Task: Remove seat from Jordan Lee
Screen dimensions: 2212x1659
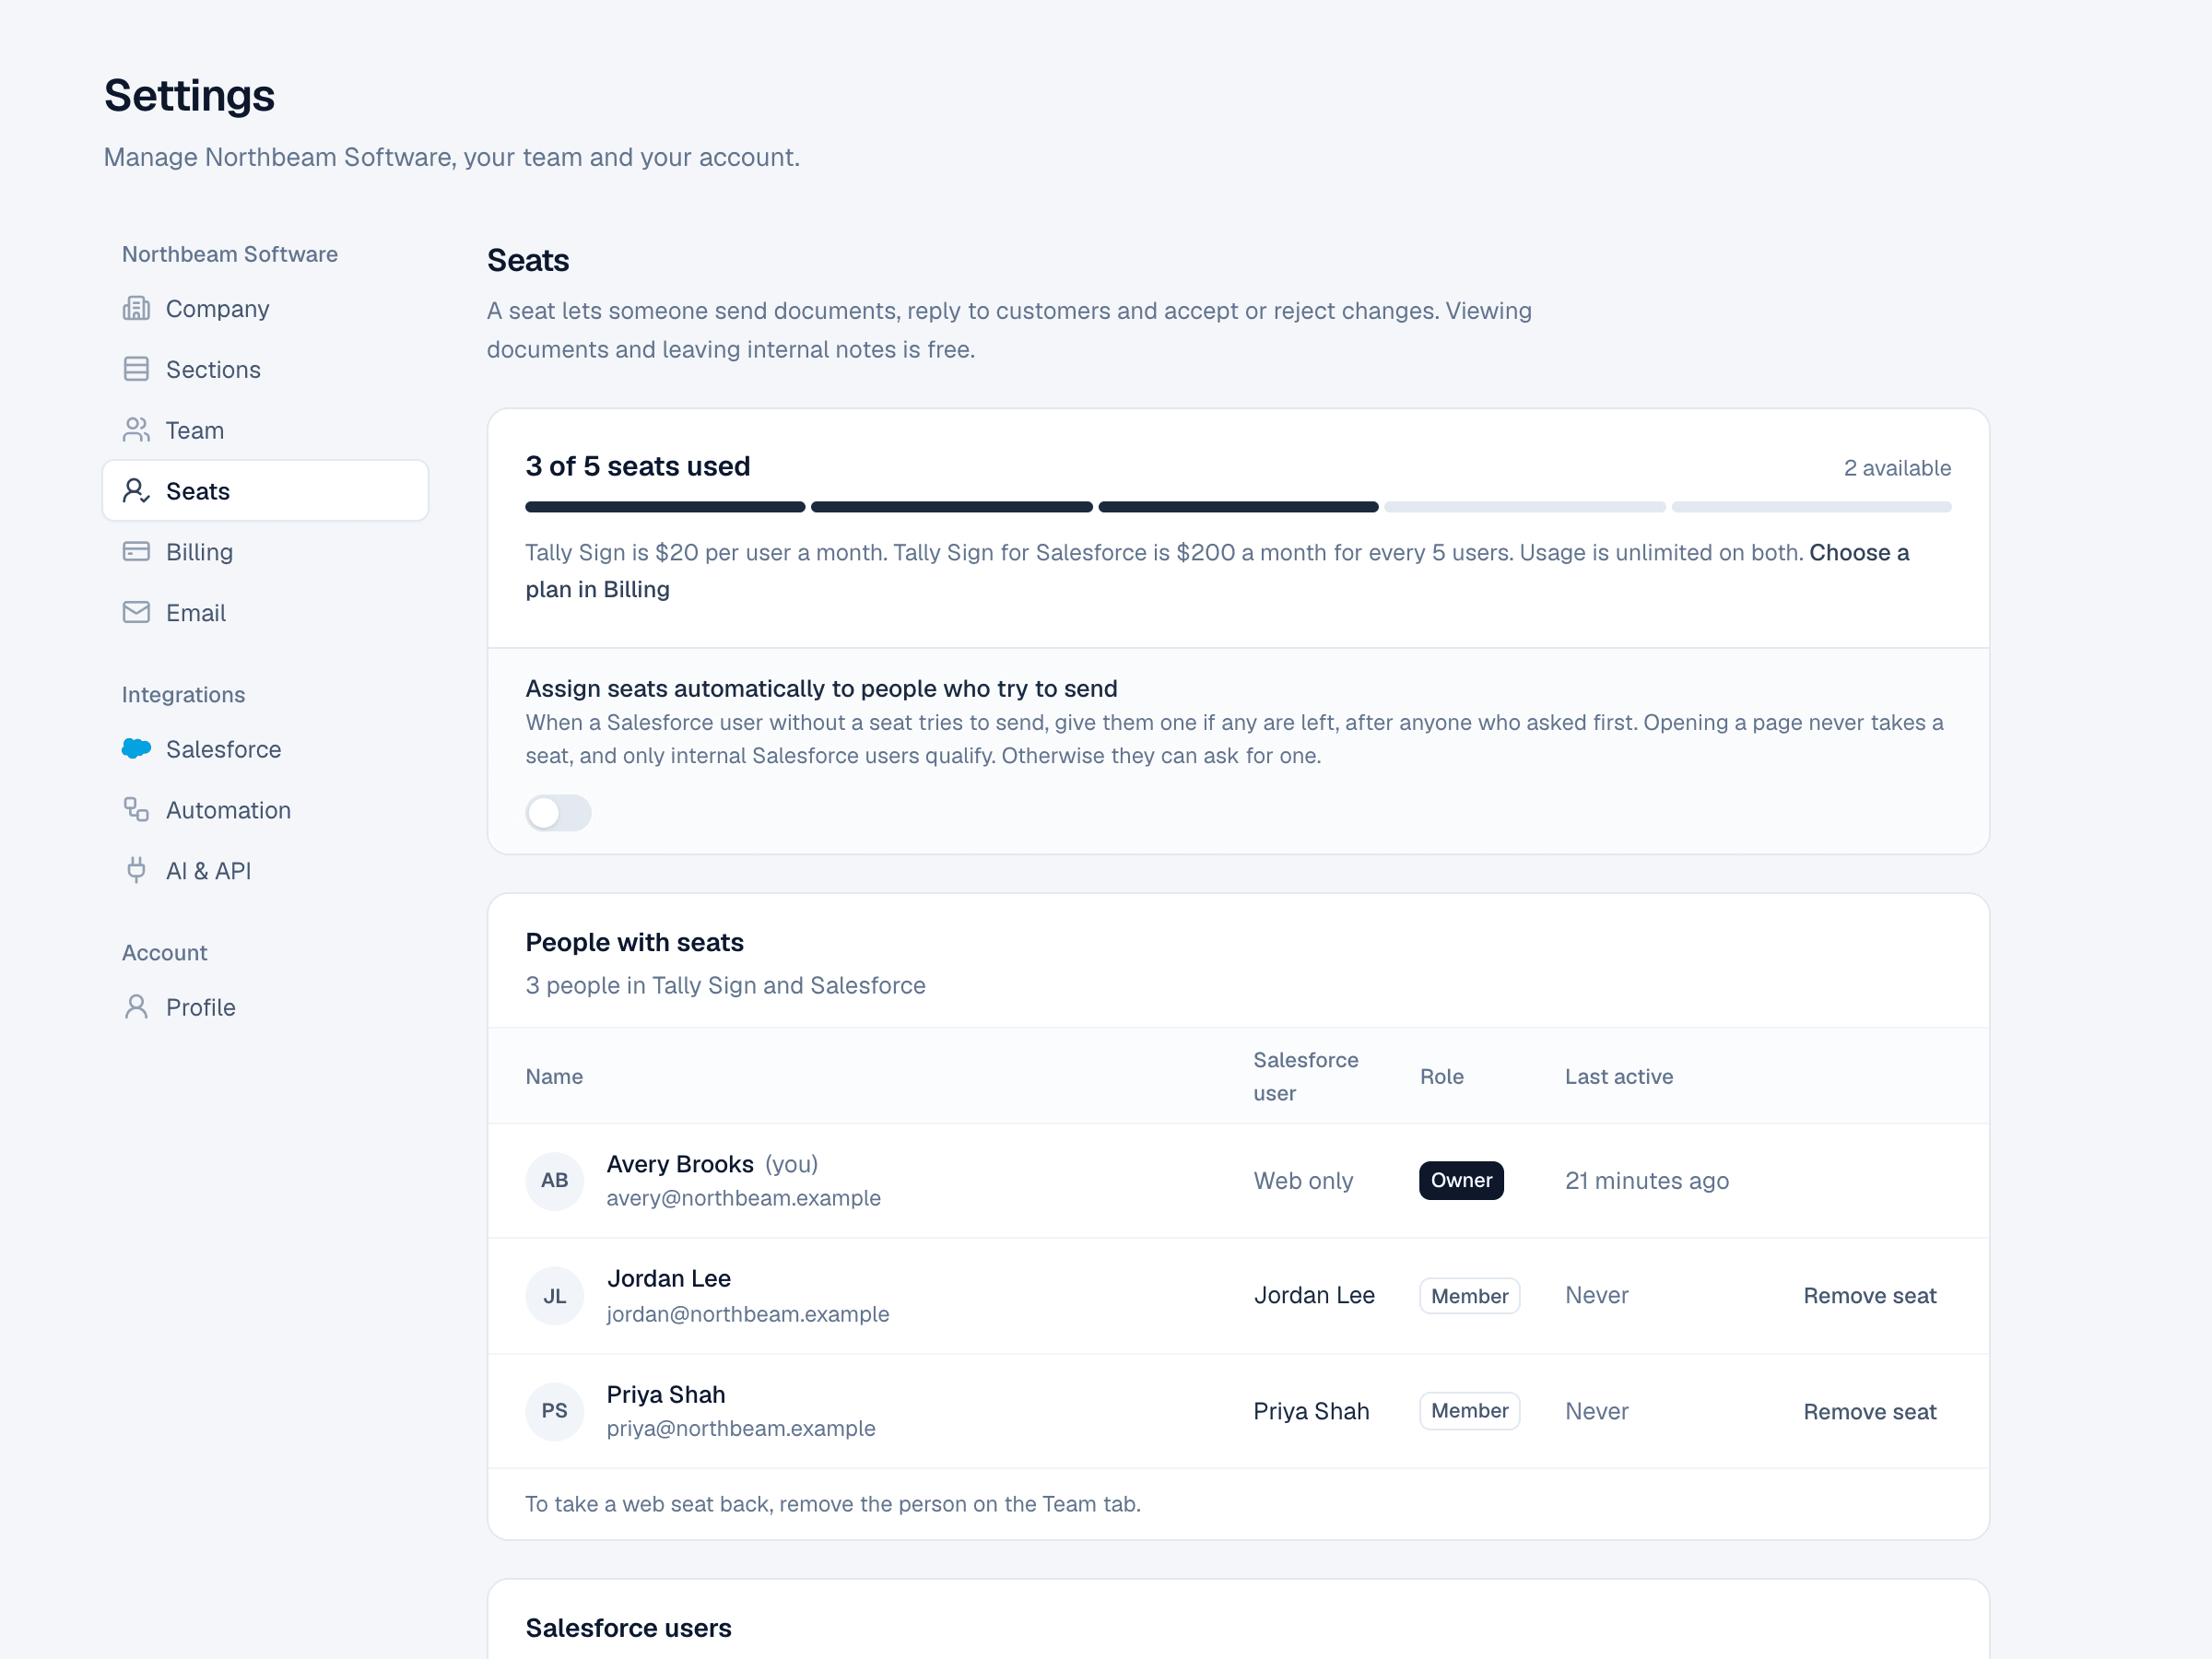Action: (x=1869, y=1296)
